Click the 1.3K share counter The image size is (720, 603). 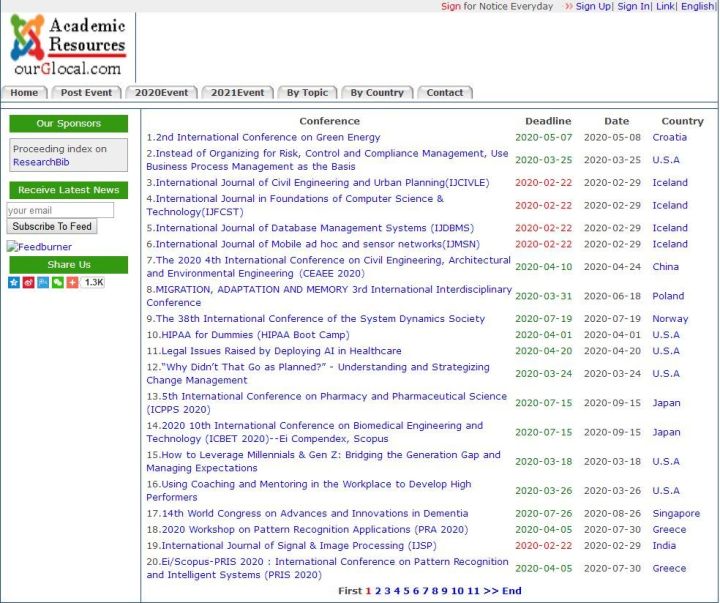coord(93,282)
